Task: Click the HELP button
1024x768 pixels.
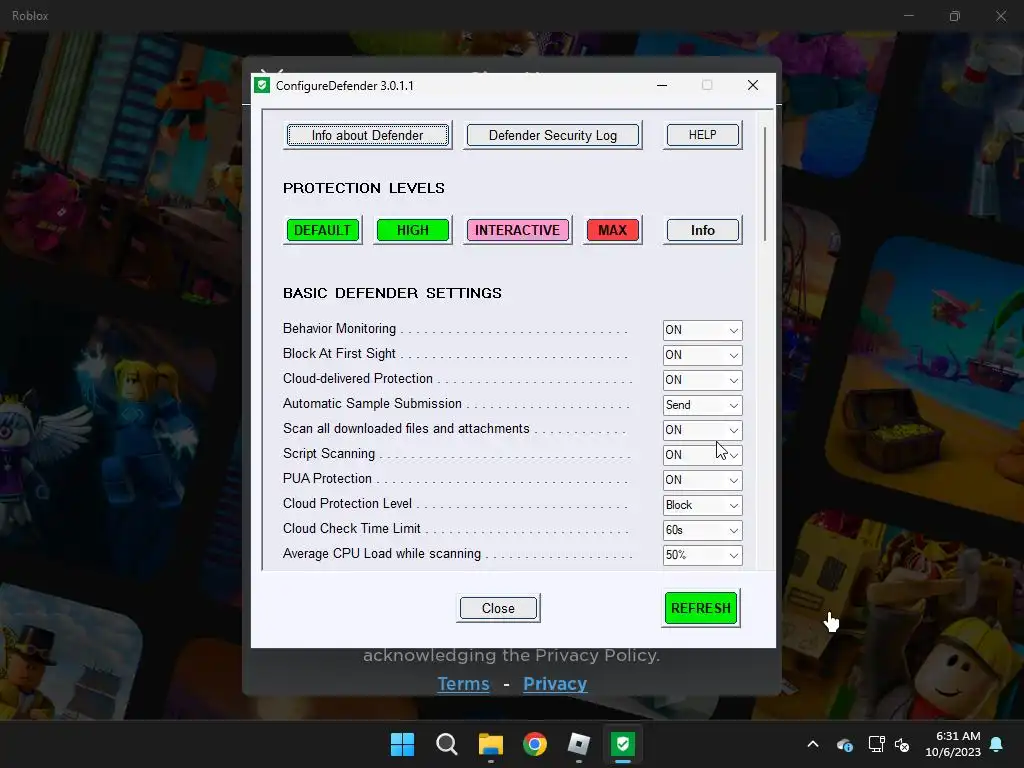Action: tap(703, 135)
